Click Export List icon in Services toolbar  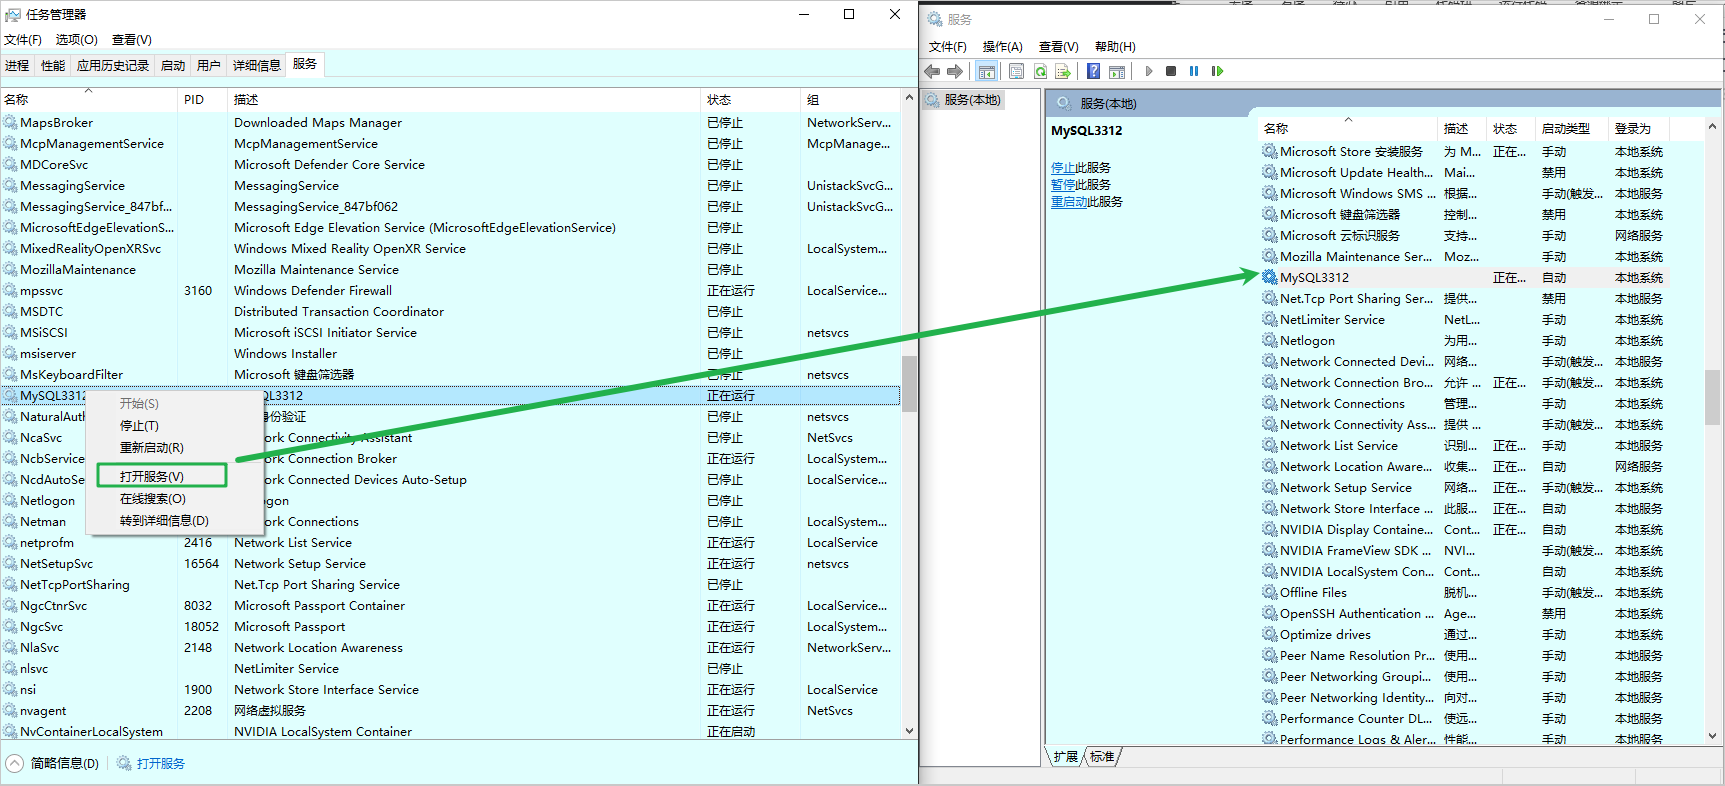(x=1062, y=71)
